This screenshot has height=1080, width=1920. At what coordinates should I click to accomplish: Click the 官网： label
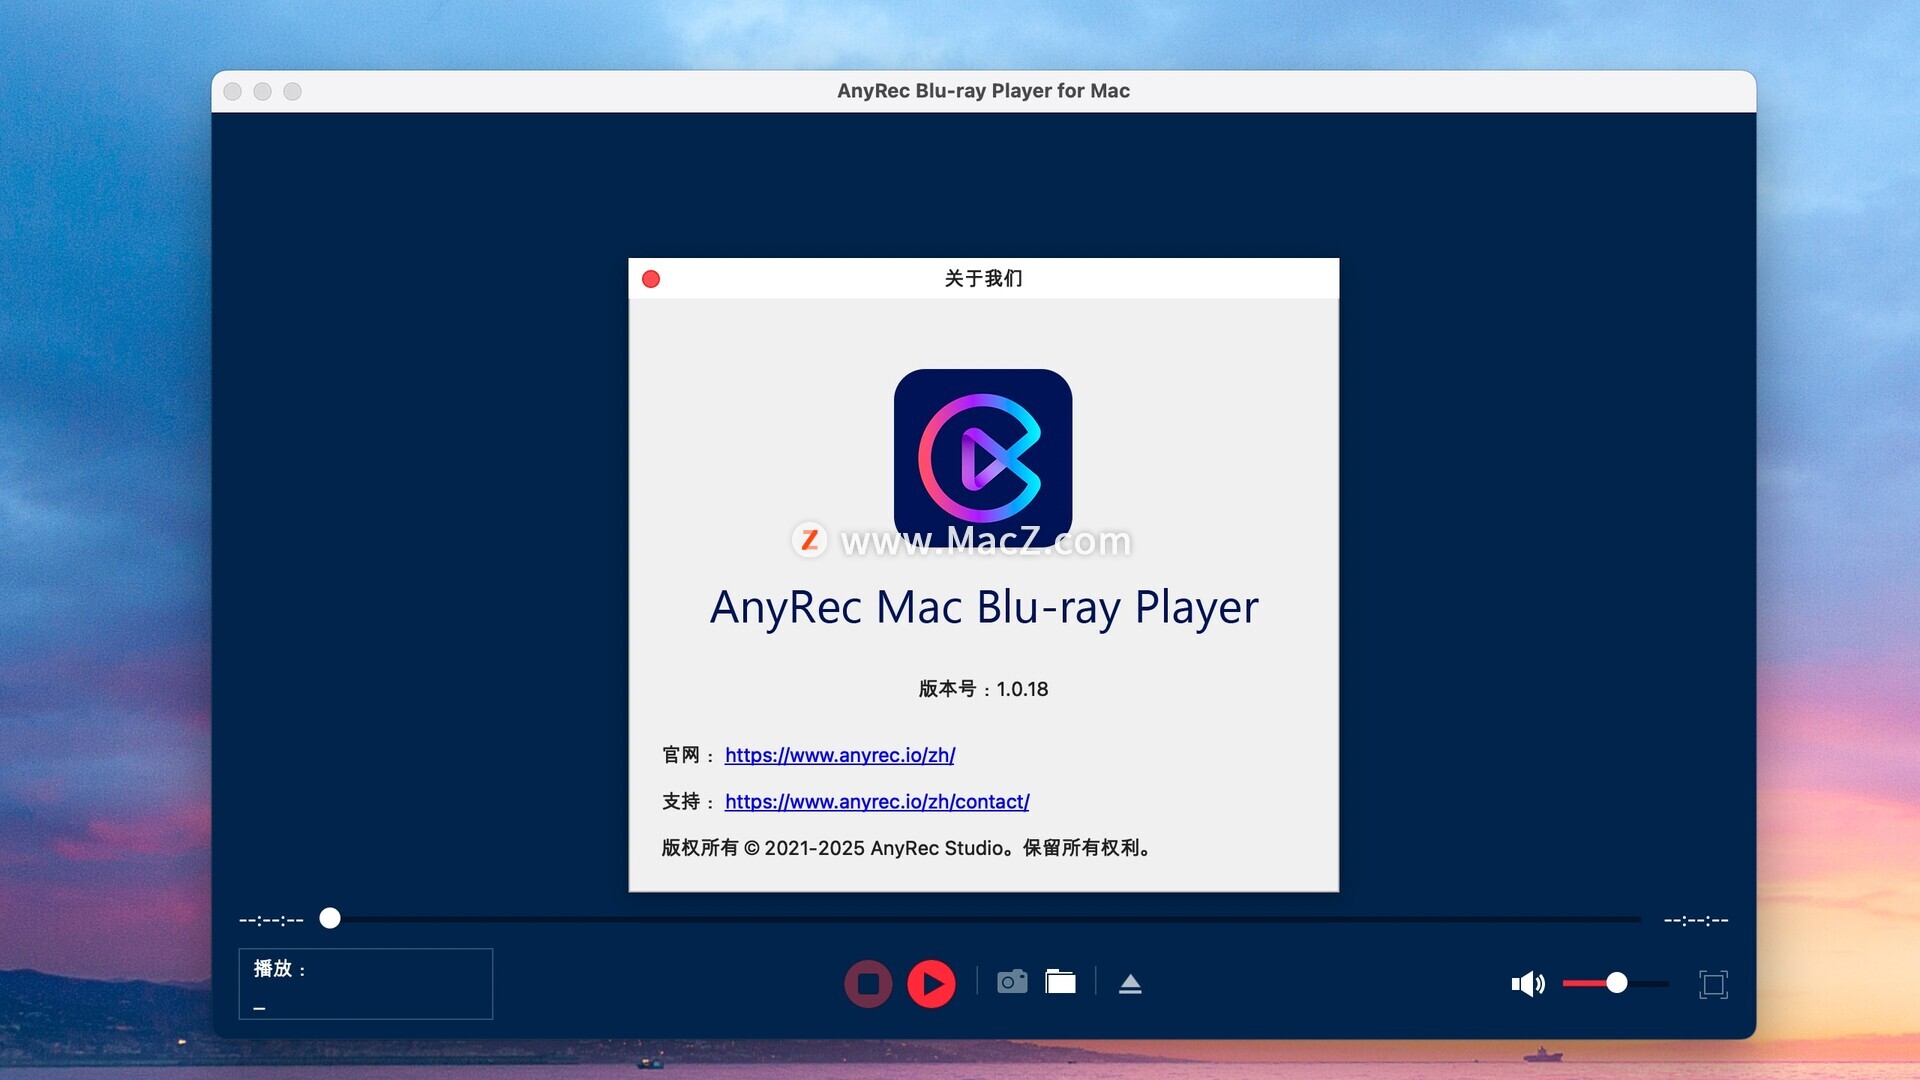tap(687, 755)
